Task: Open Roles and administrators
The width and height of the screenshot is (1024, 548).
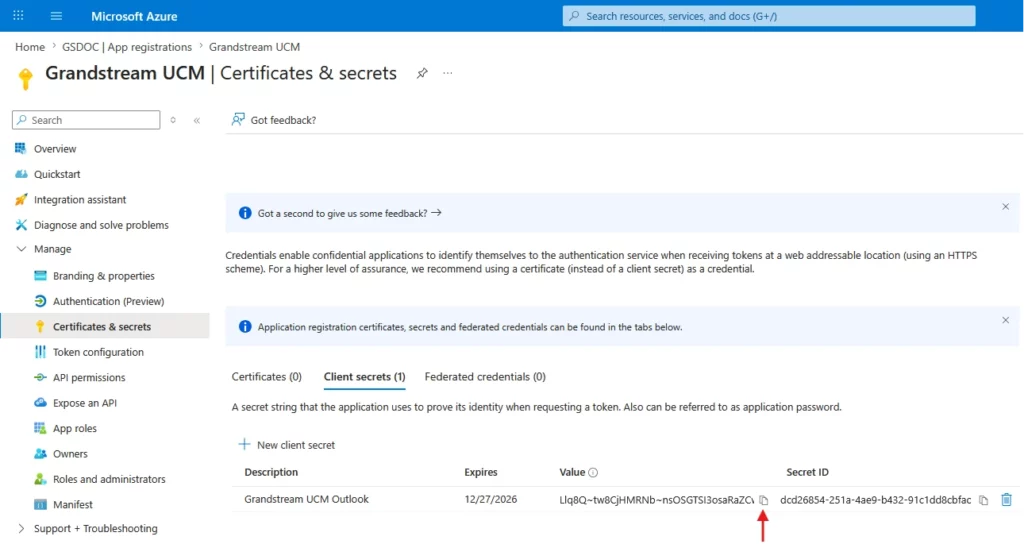Action: pyautogui.click(x=109, y=479)
